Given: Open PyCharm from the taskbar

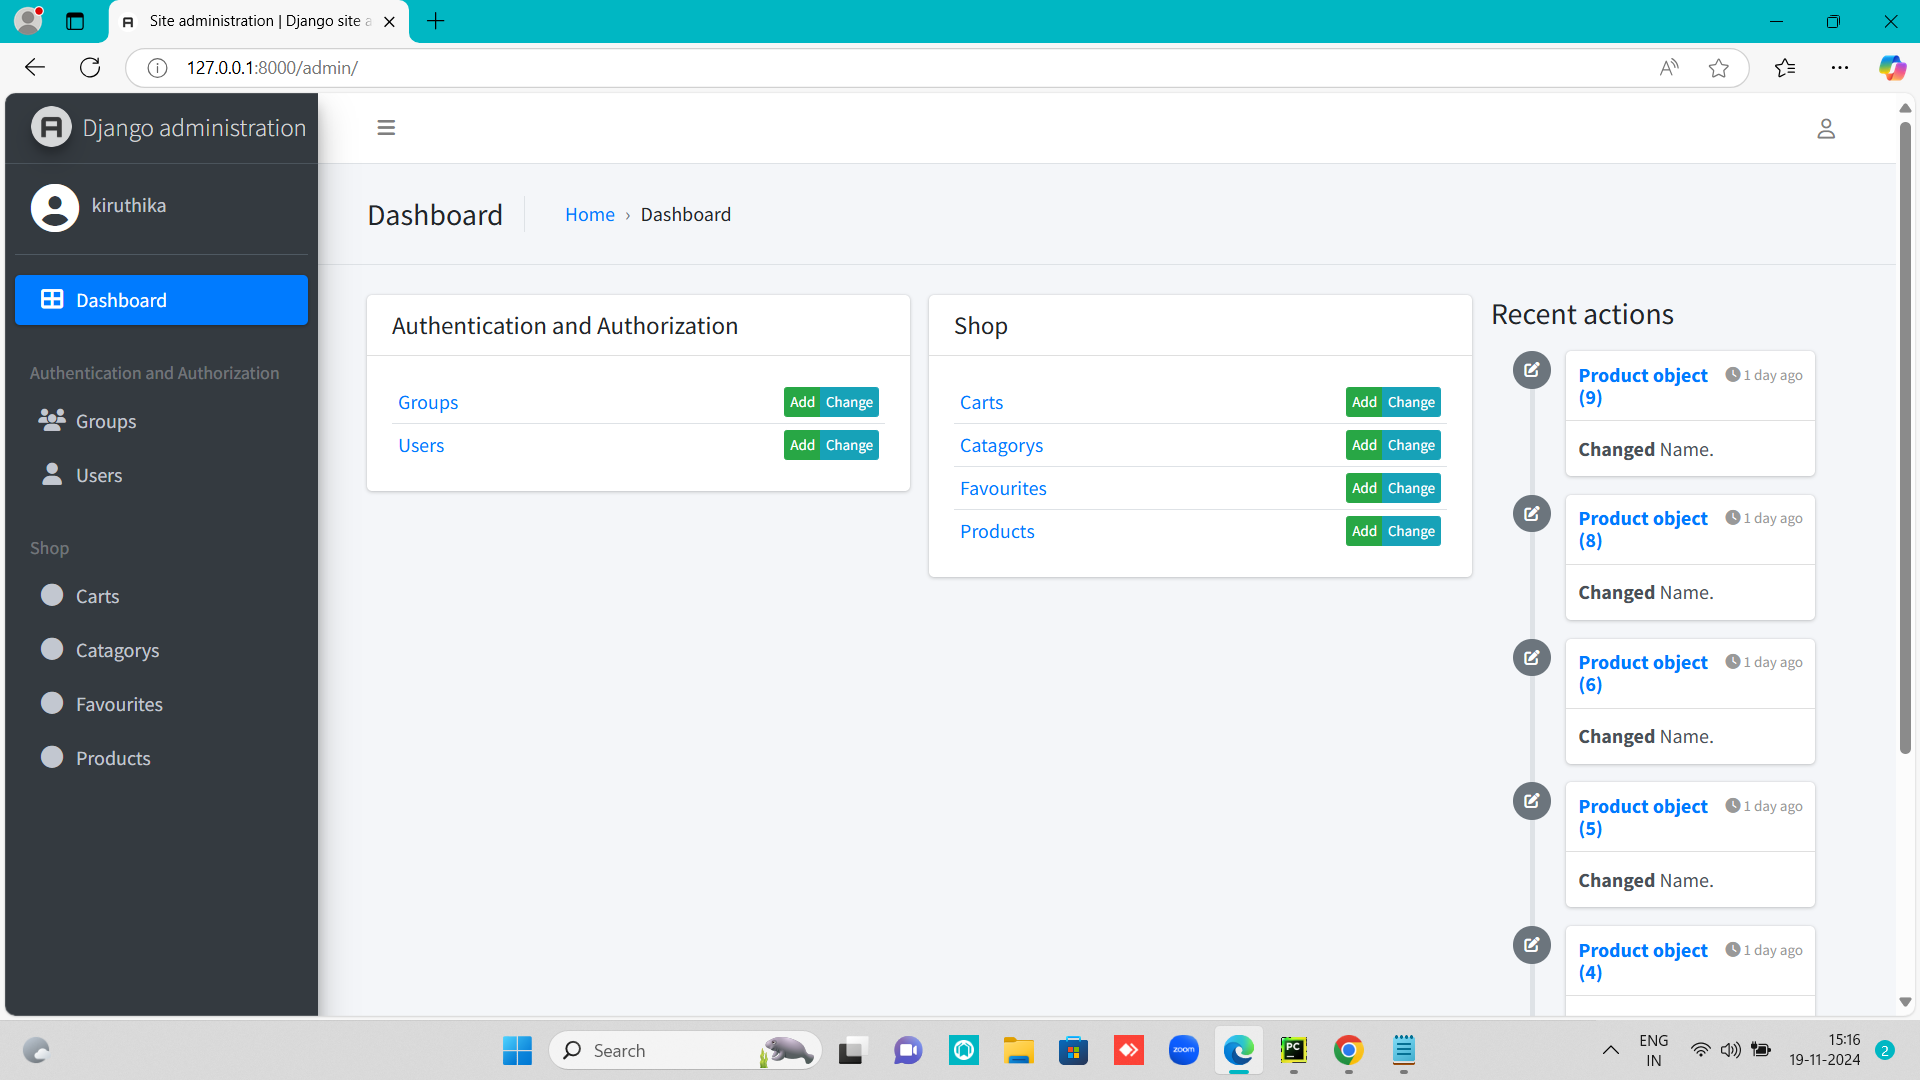Looking at the screenshot, I should (1293, 1050).
